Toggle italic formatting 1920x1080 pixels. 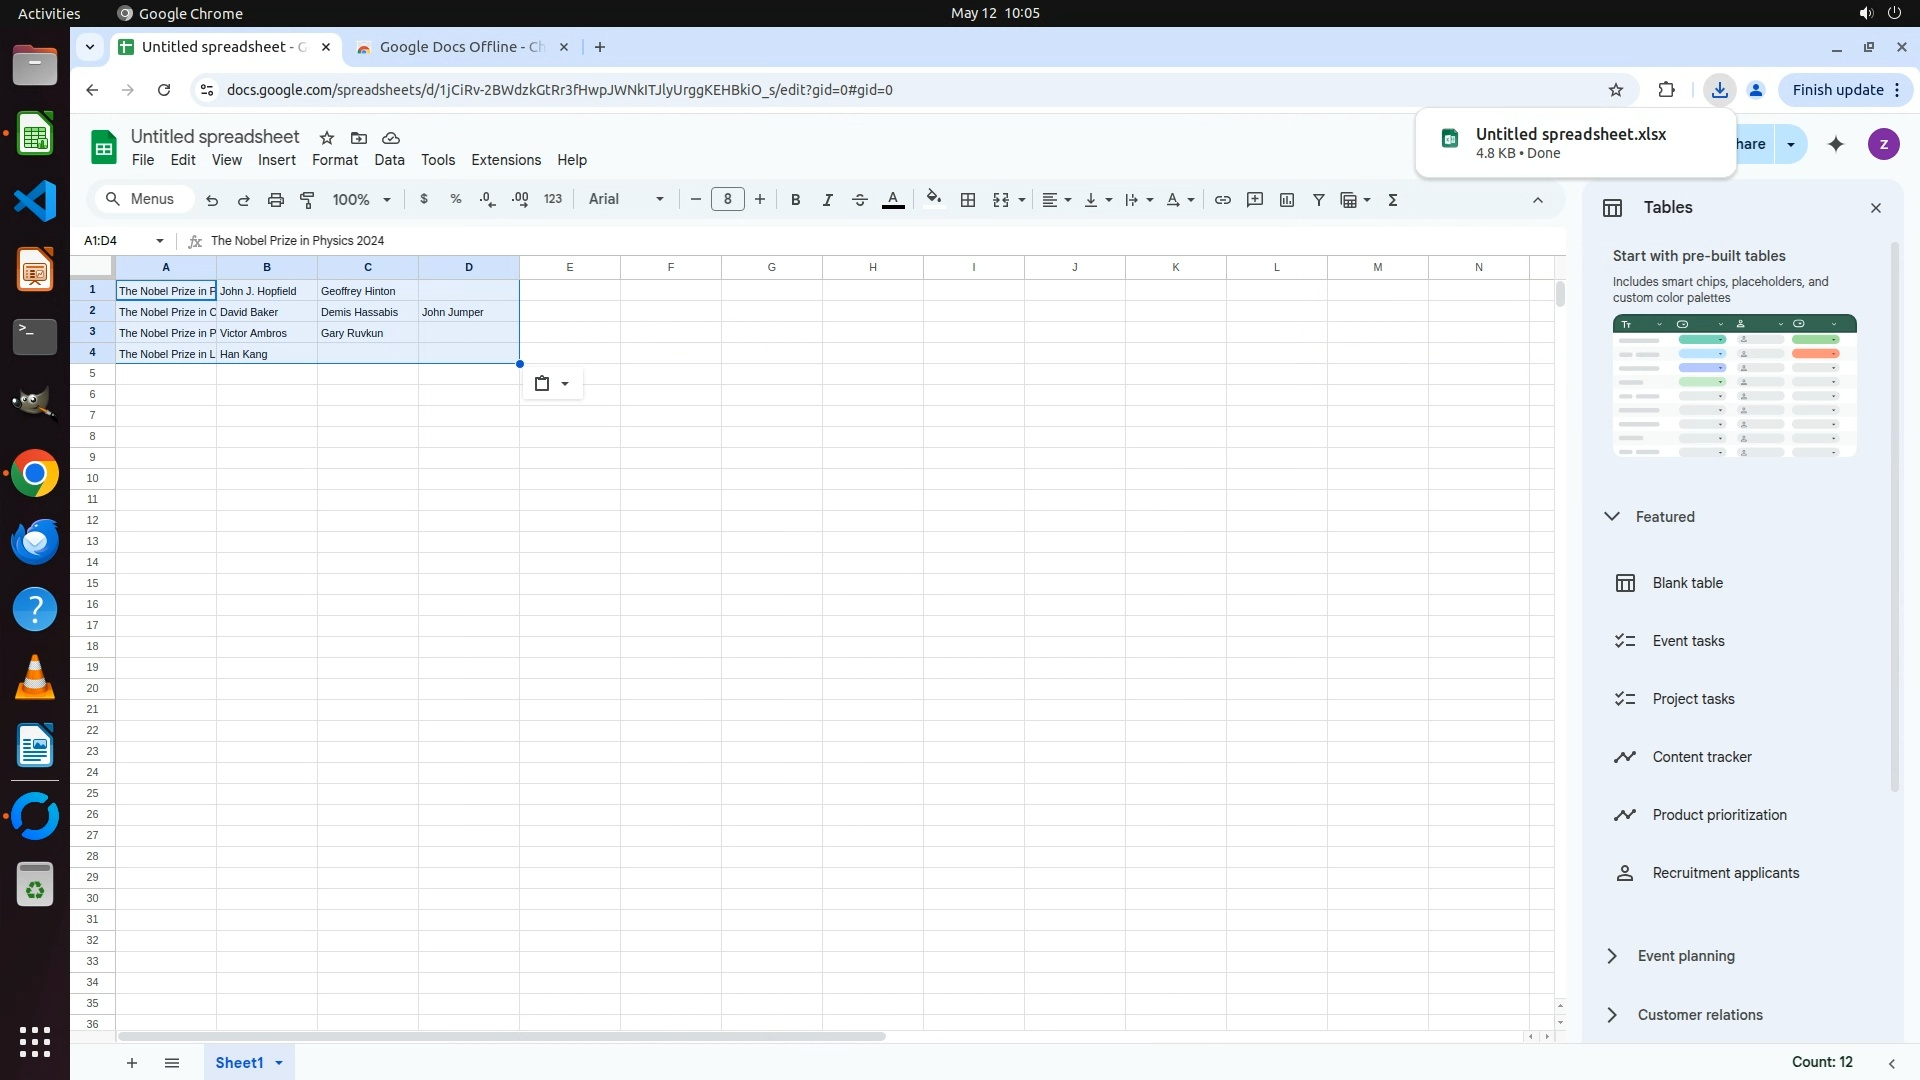[x=827, y=200]
